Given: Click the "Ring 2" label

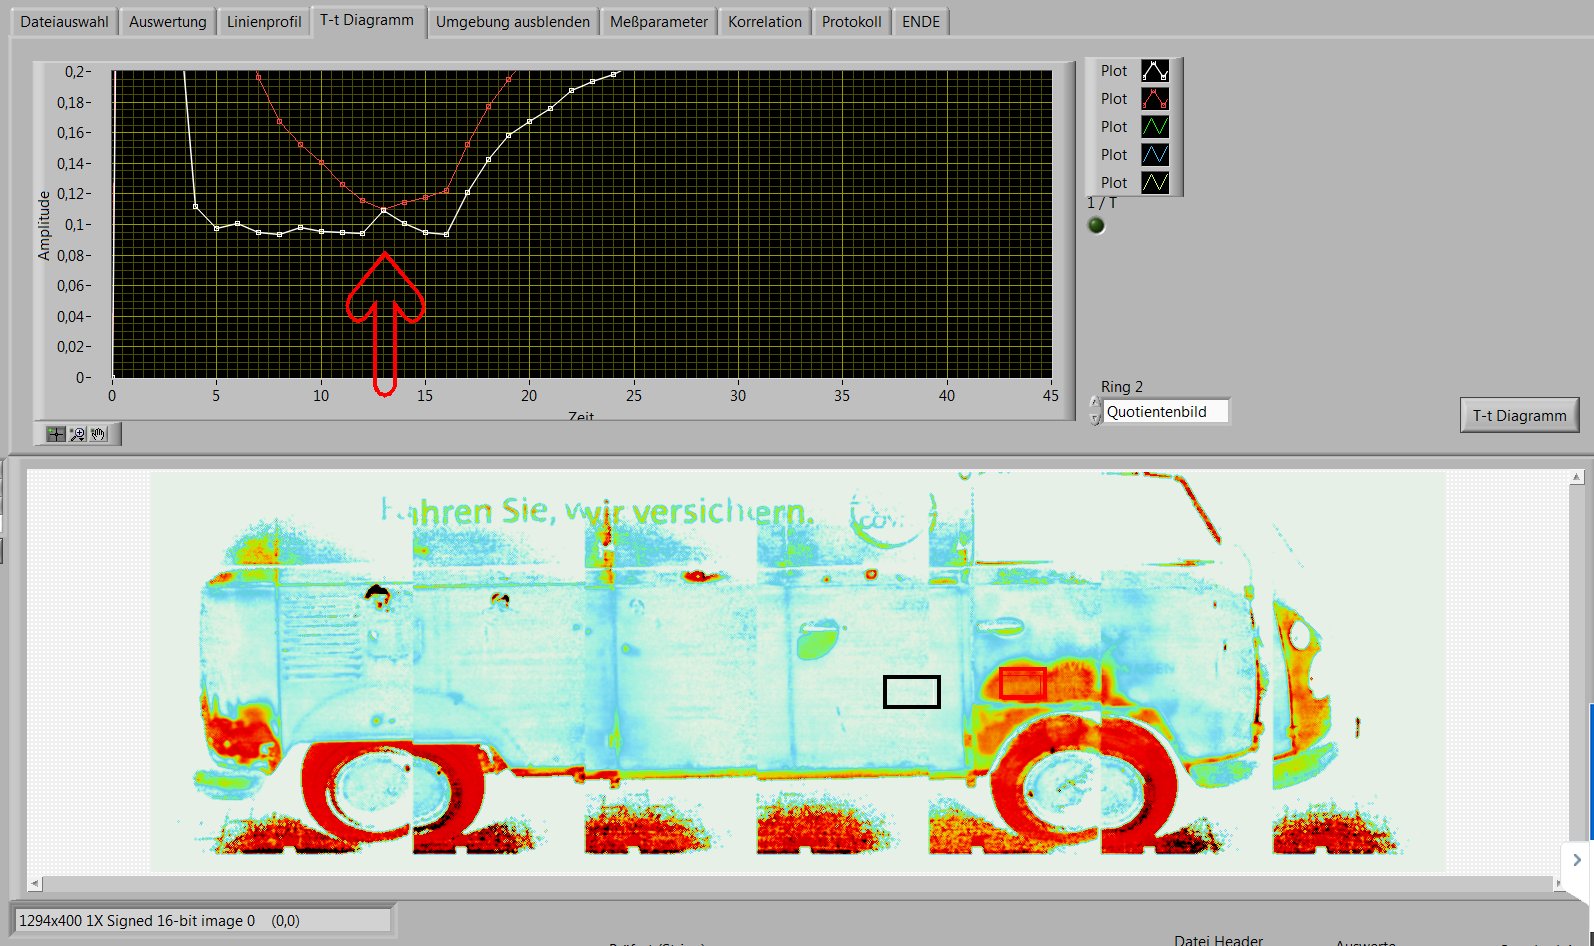Looking at the screenshot, I should (x=1122, y=387).
